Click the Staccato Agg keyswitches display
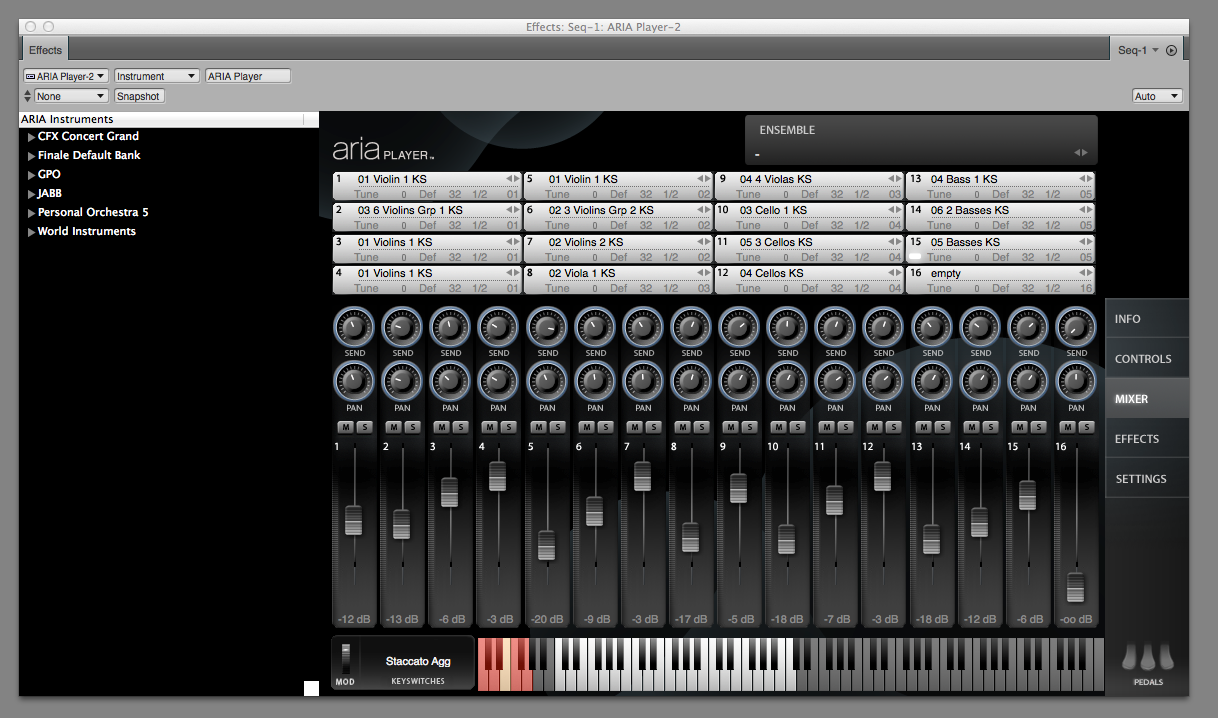 point(417,662)
